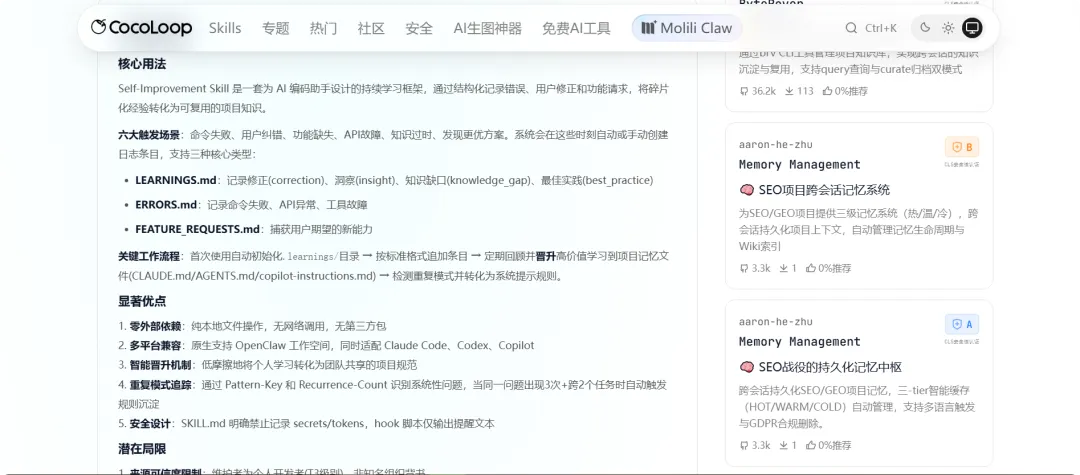Click aaron-he-zhu author in B-badge card
This screenshot has width=1080, height=475.
click(x=776, y=145)
